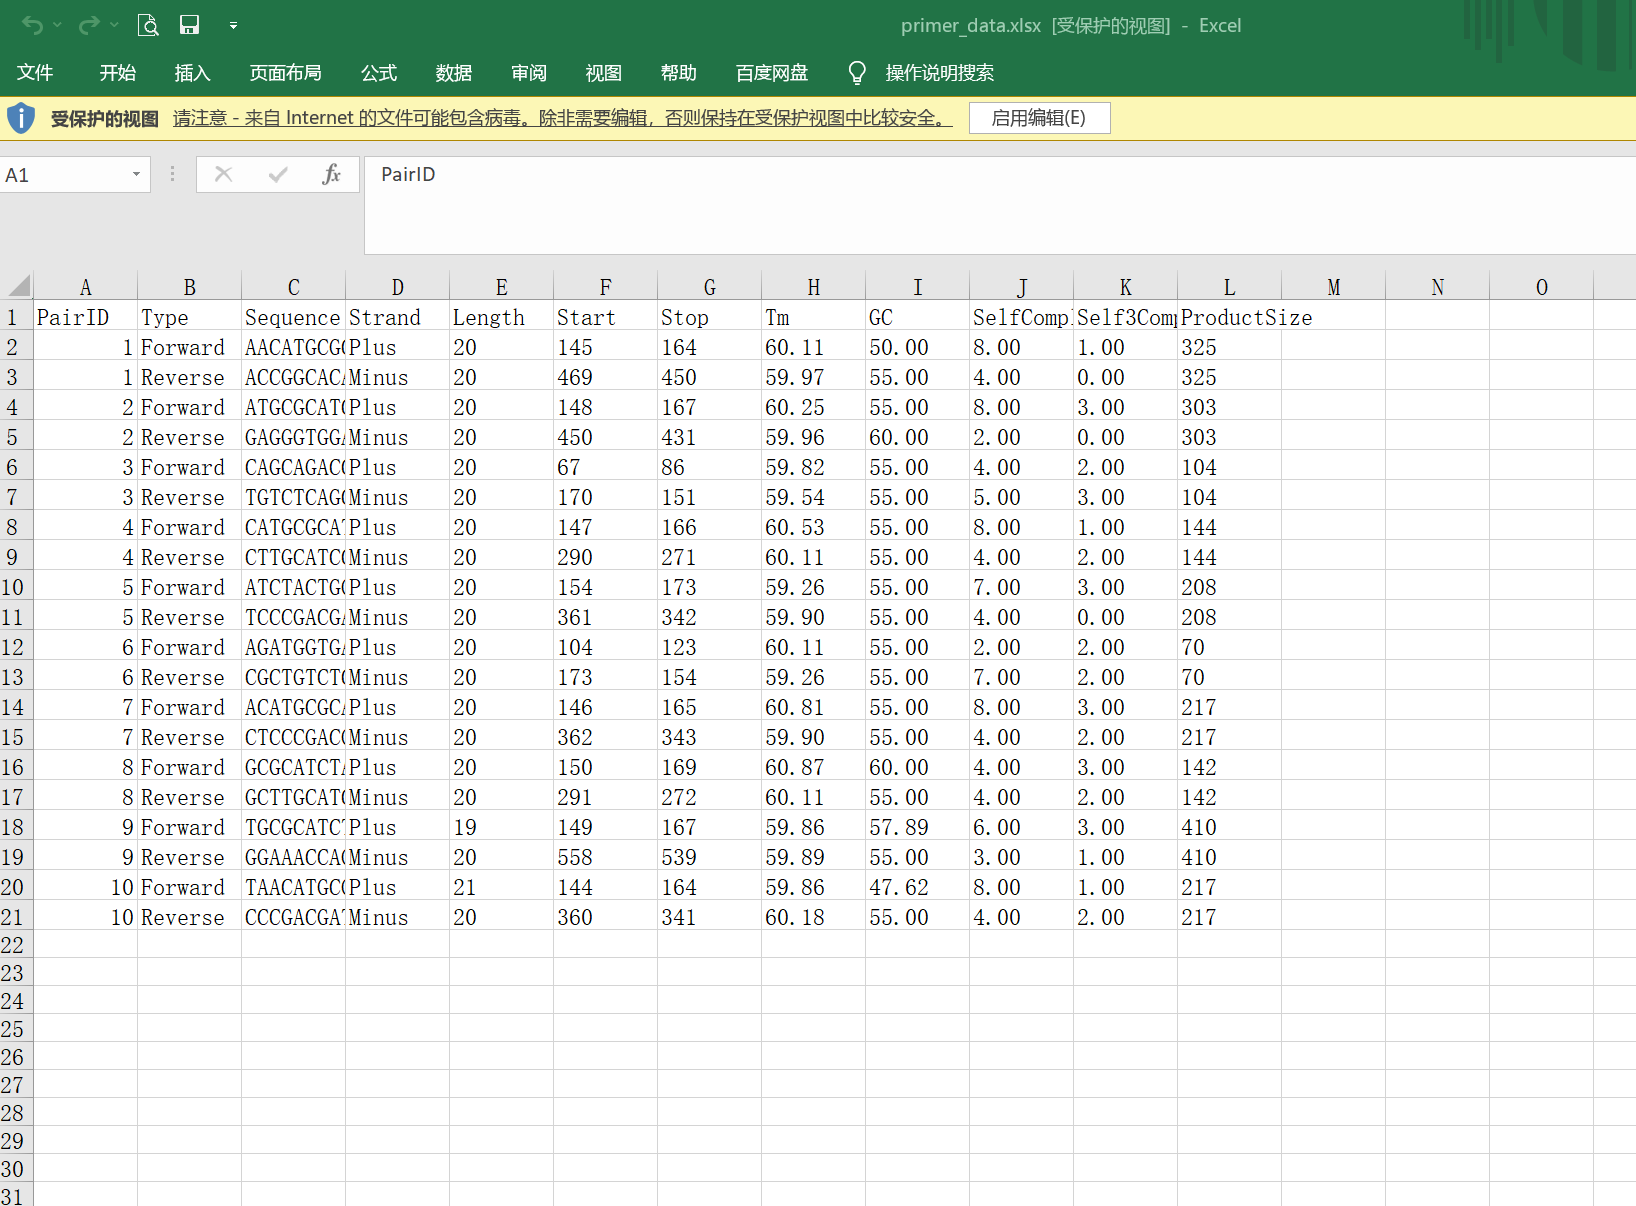Click the lightbulb Tell Me icon
The width and height of the screenshot is (1636, 1206).
(857, 73)
